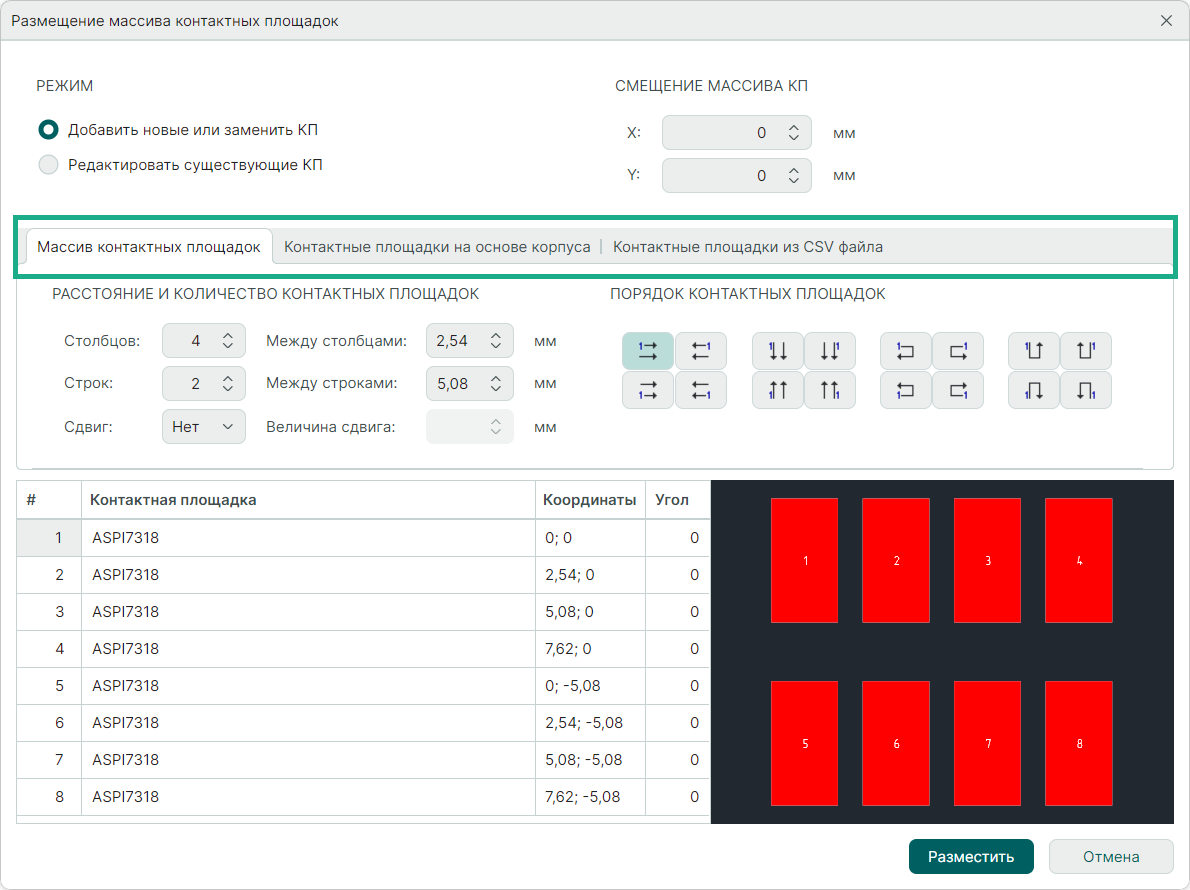Select "Добавить новые или заменить КП" radio option
This screenshot has width=1190, height=890.
point(48,130)
